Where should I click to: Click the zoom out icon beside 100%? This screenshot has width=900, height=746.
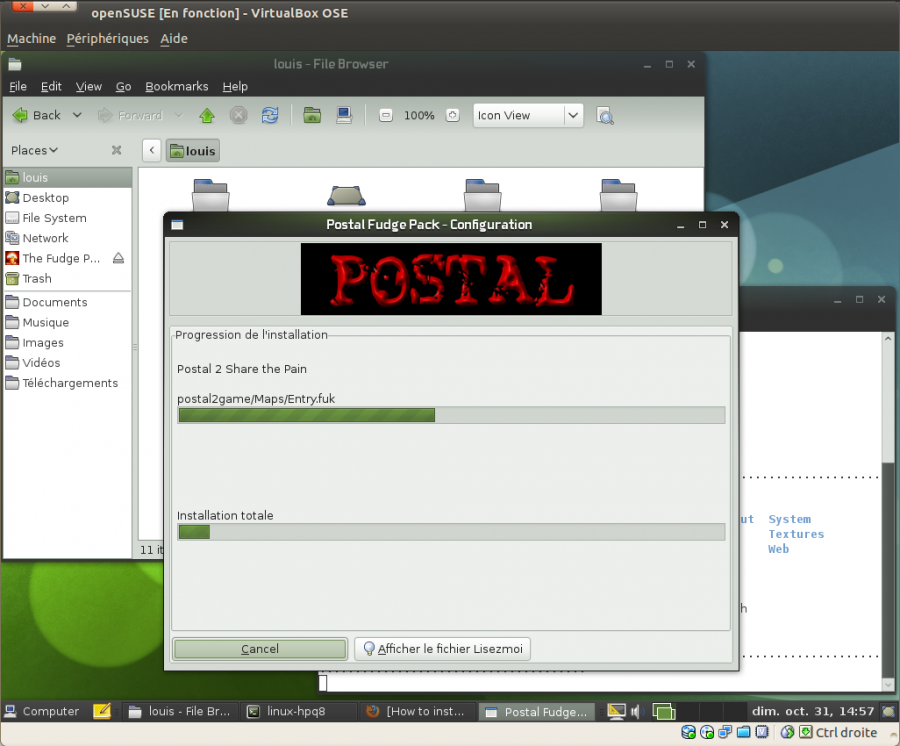[386, 115]
